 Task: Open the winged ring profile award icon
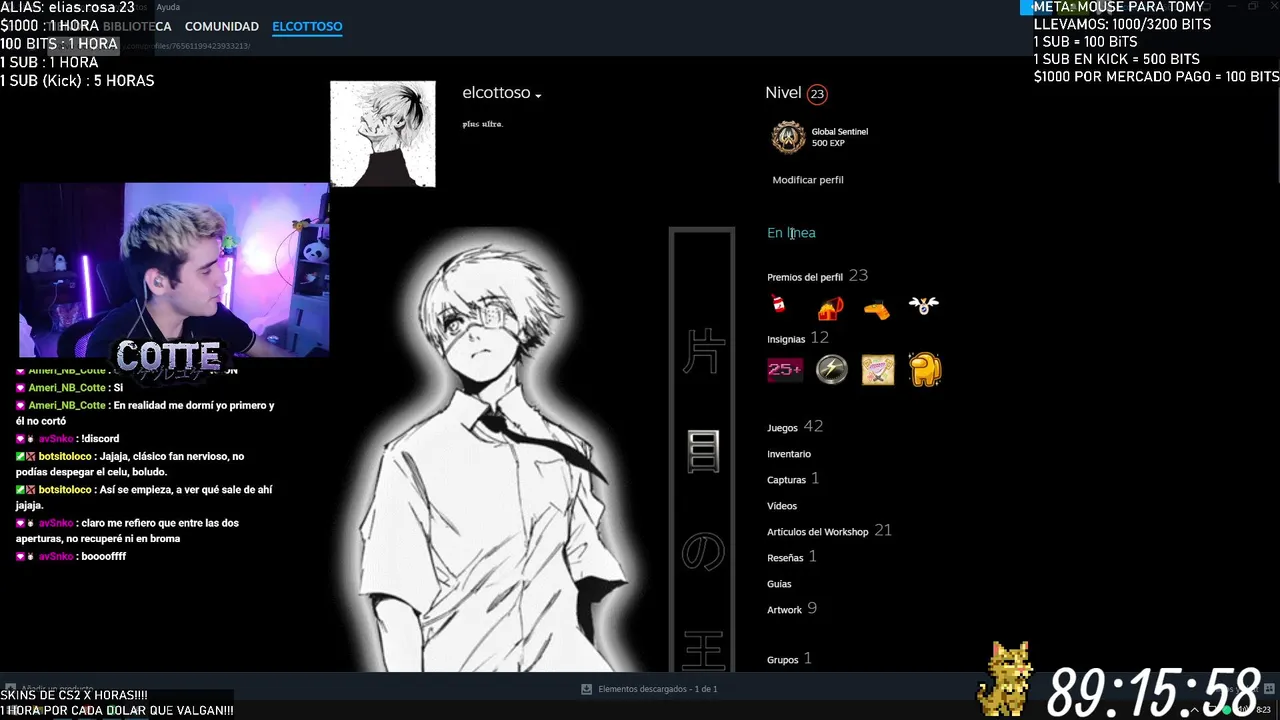[924, 305]
